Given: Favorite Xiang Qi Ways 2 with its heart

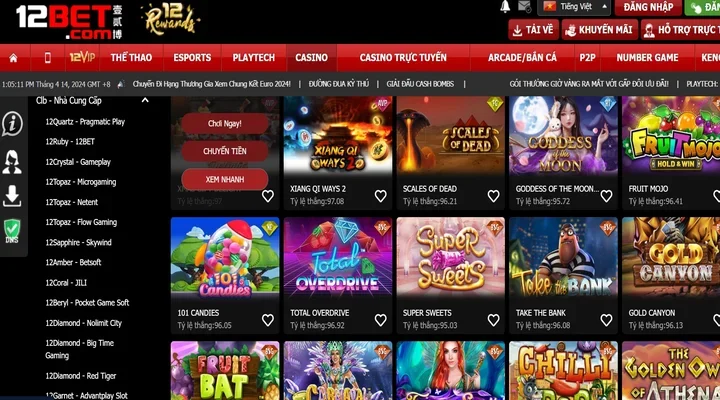Looking at the screenshot, I should pyautogui.click(x=381, y=196).
